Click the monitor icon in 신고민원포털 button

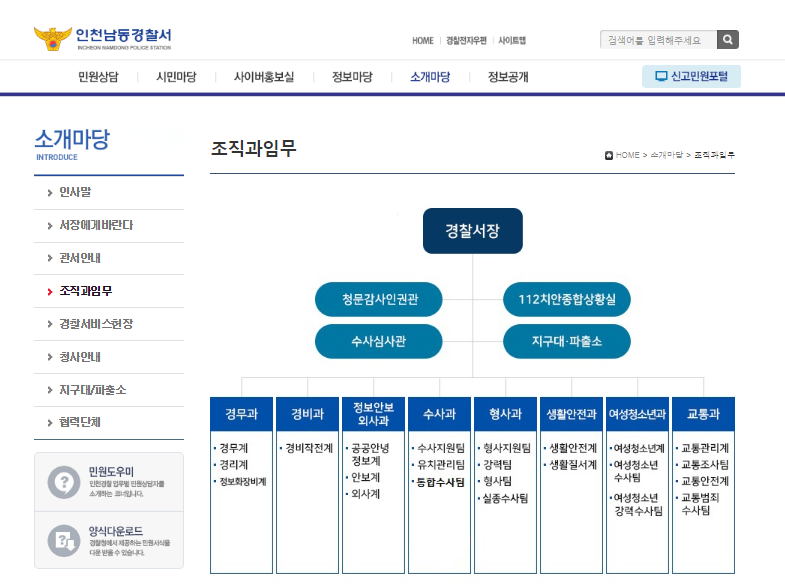[x=661, y=76]
